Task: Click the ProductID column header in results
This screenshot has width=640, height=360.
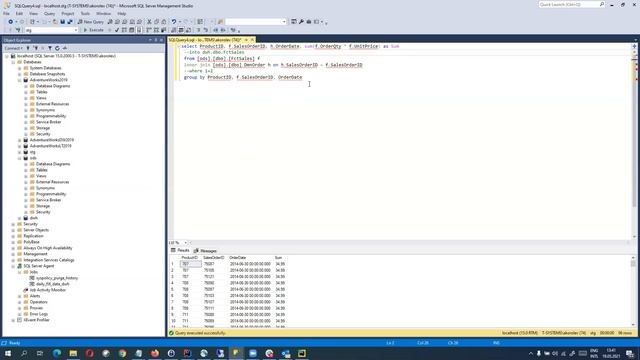Action: [189, 258]
